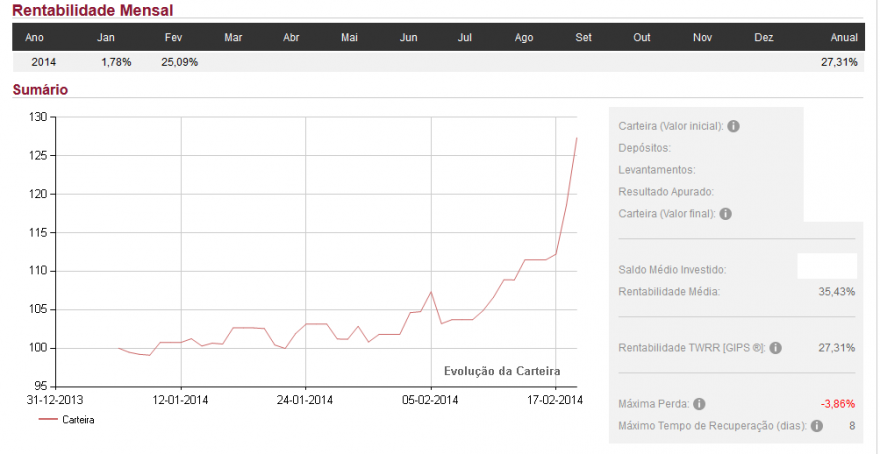The width and height of the screenshot is (880, 454).
Task: Click the Saldo Médio Investido label
Action: 672,270
